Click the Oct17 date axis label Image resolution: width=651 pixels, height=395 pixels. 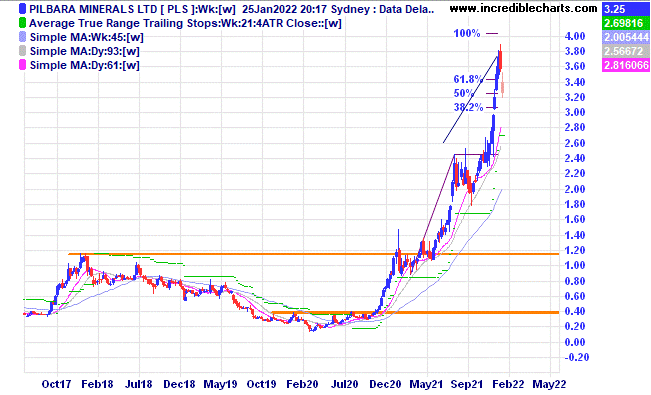56,384
